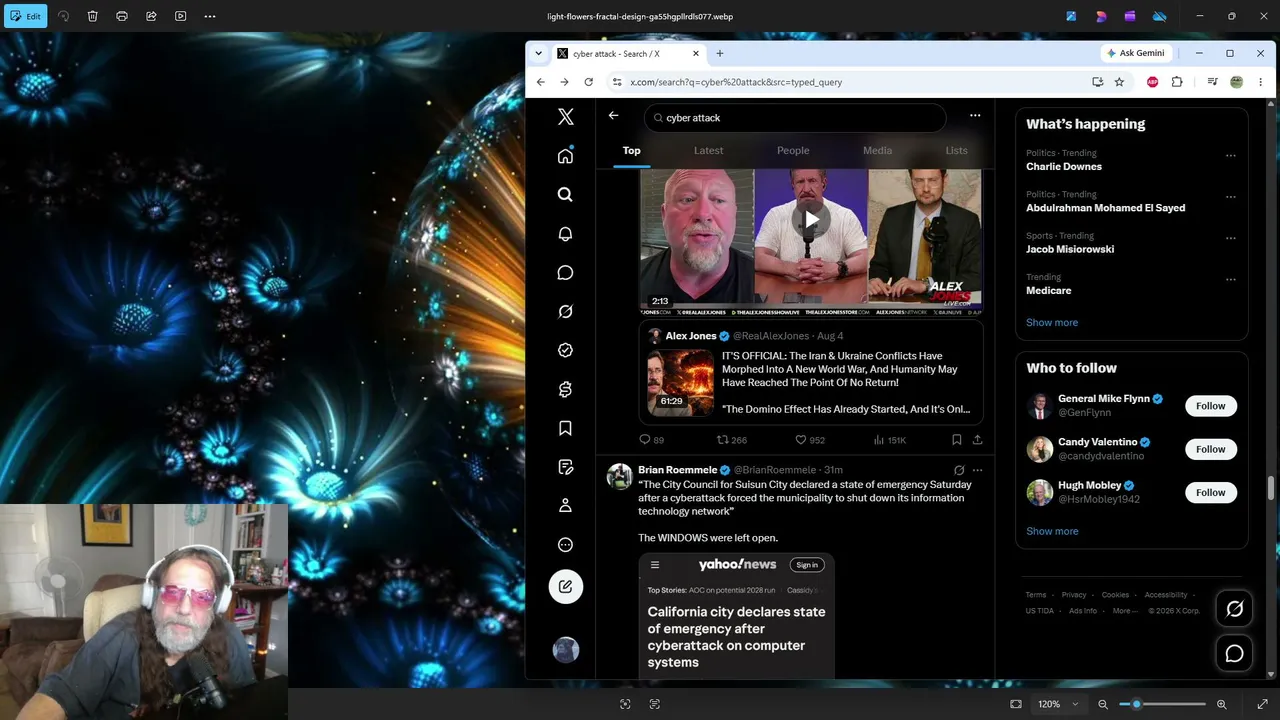1280x720 pixels.
Task: Open more options on Brian Roemmele's post
Action: tap(978, 470)
